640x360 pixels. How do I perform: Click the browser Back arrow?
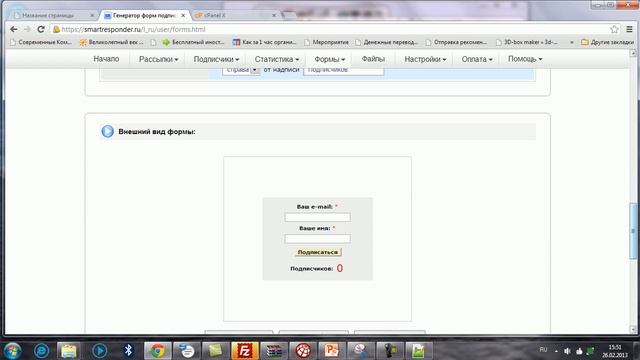[x=14, y=29]
